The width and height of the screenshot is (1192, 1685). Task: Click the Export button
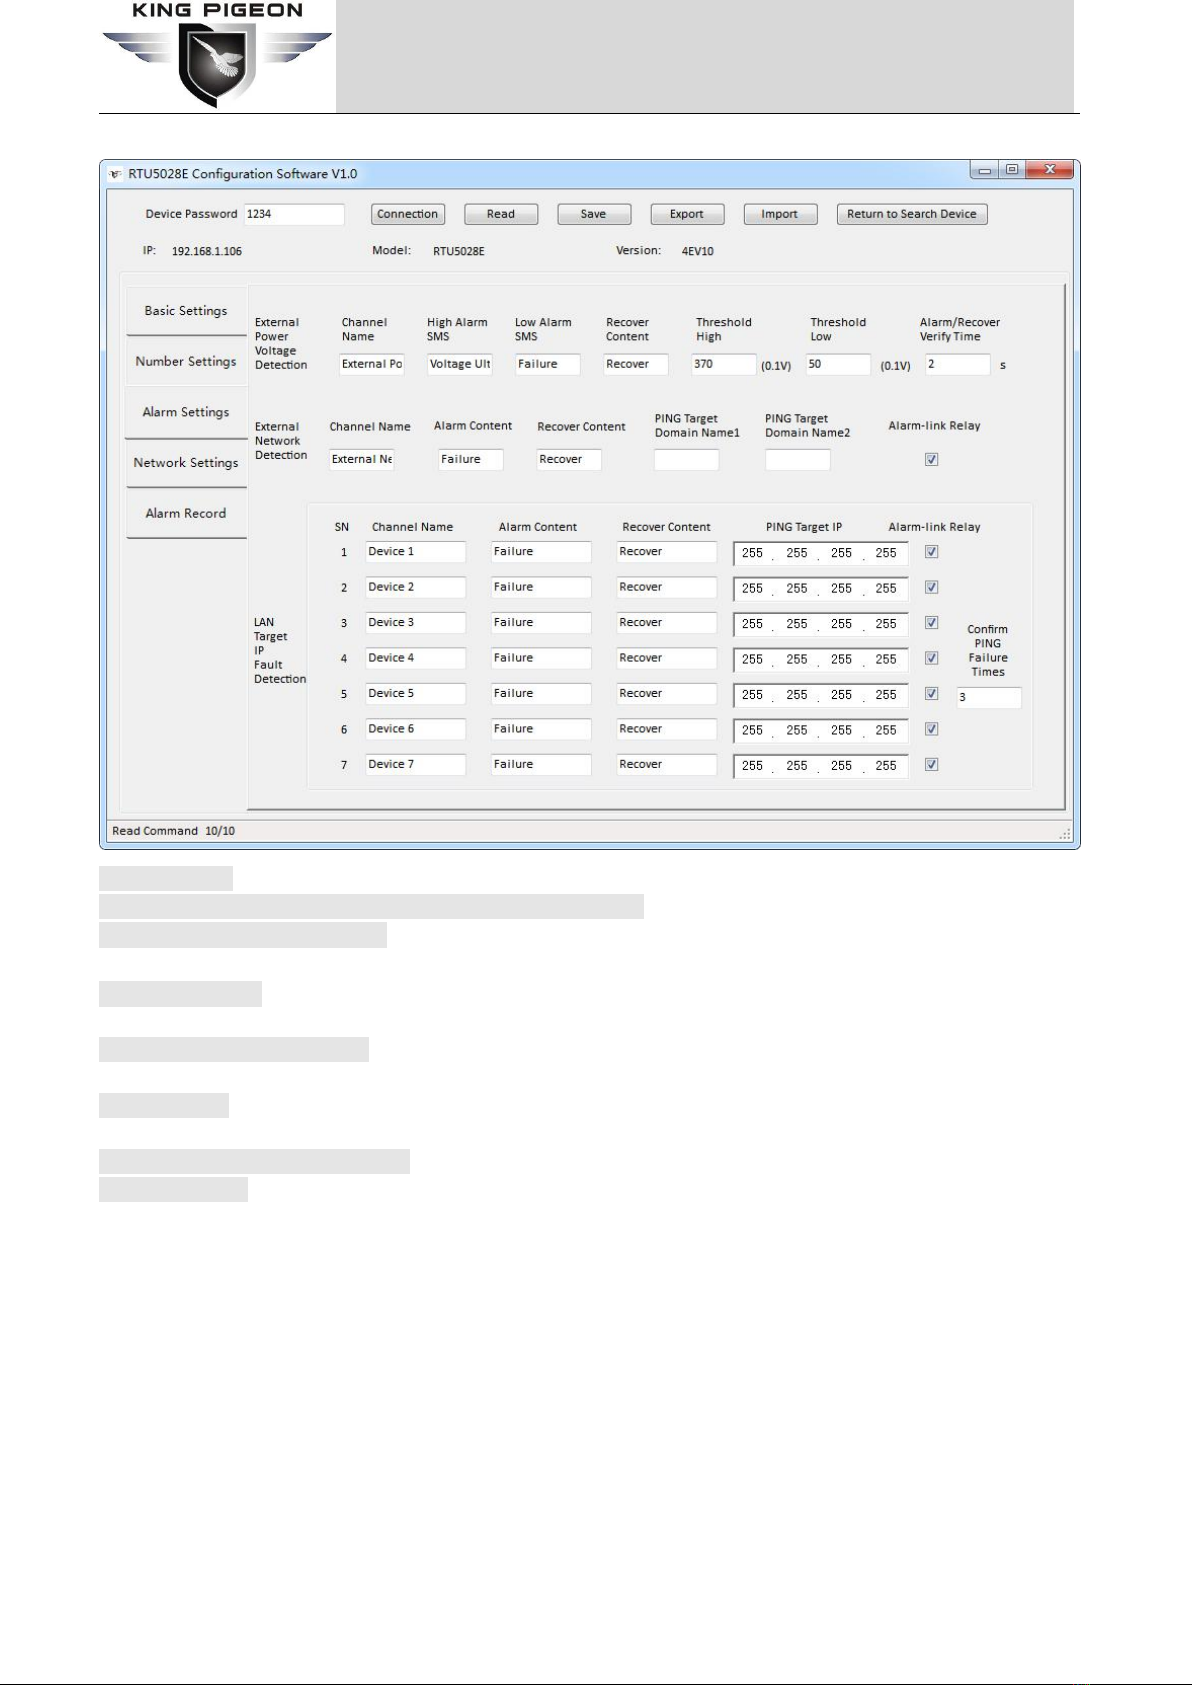[x=686, y=214]
